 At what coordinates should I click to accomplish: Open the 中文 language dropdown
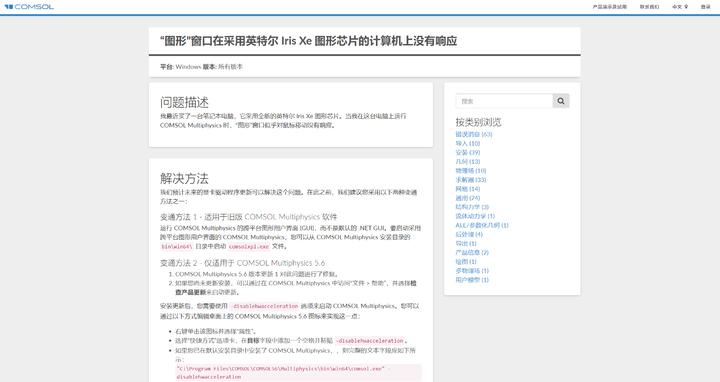coord(680,7)
